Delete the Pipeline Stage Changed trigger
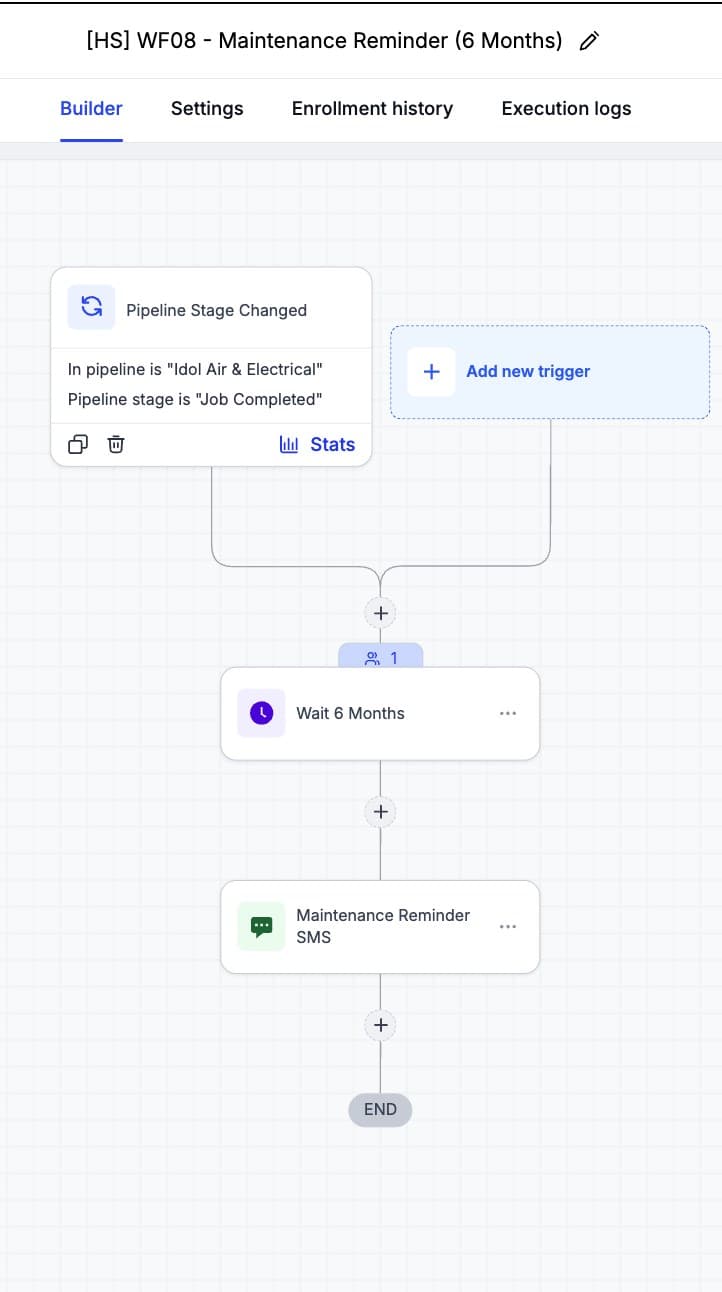This screenshot has height=1292, width=722. pos(116,444)
